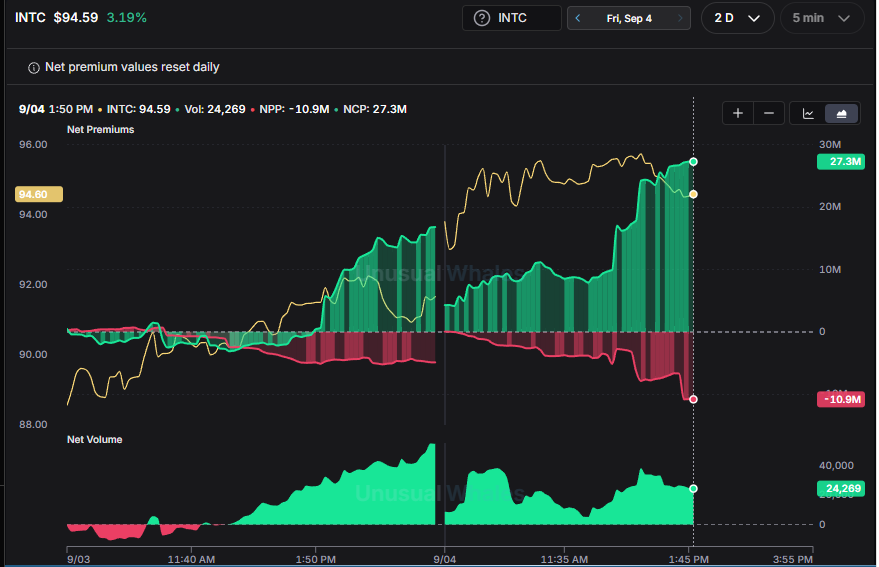879x567 pixels.
Task: Open the 2 D range dropdown
Action: tap(737, 18)
